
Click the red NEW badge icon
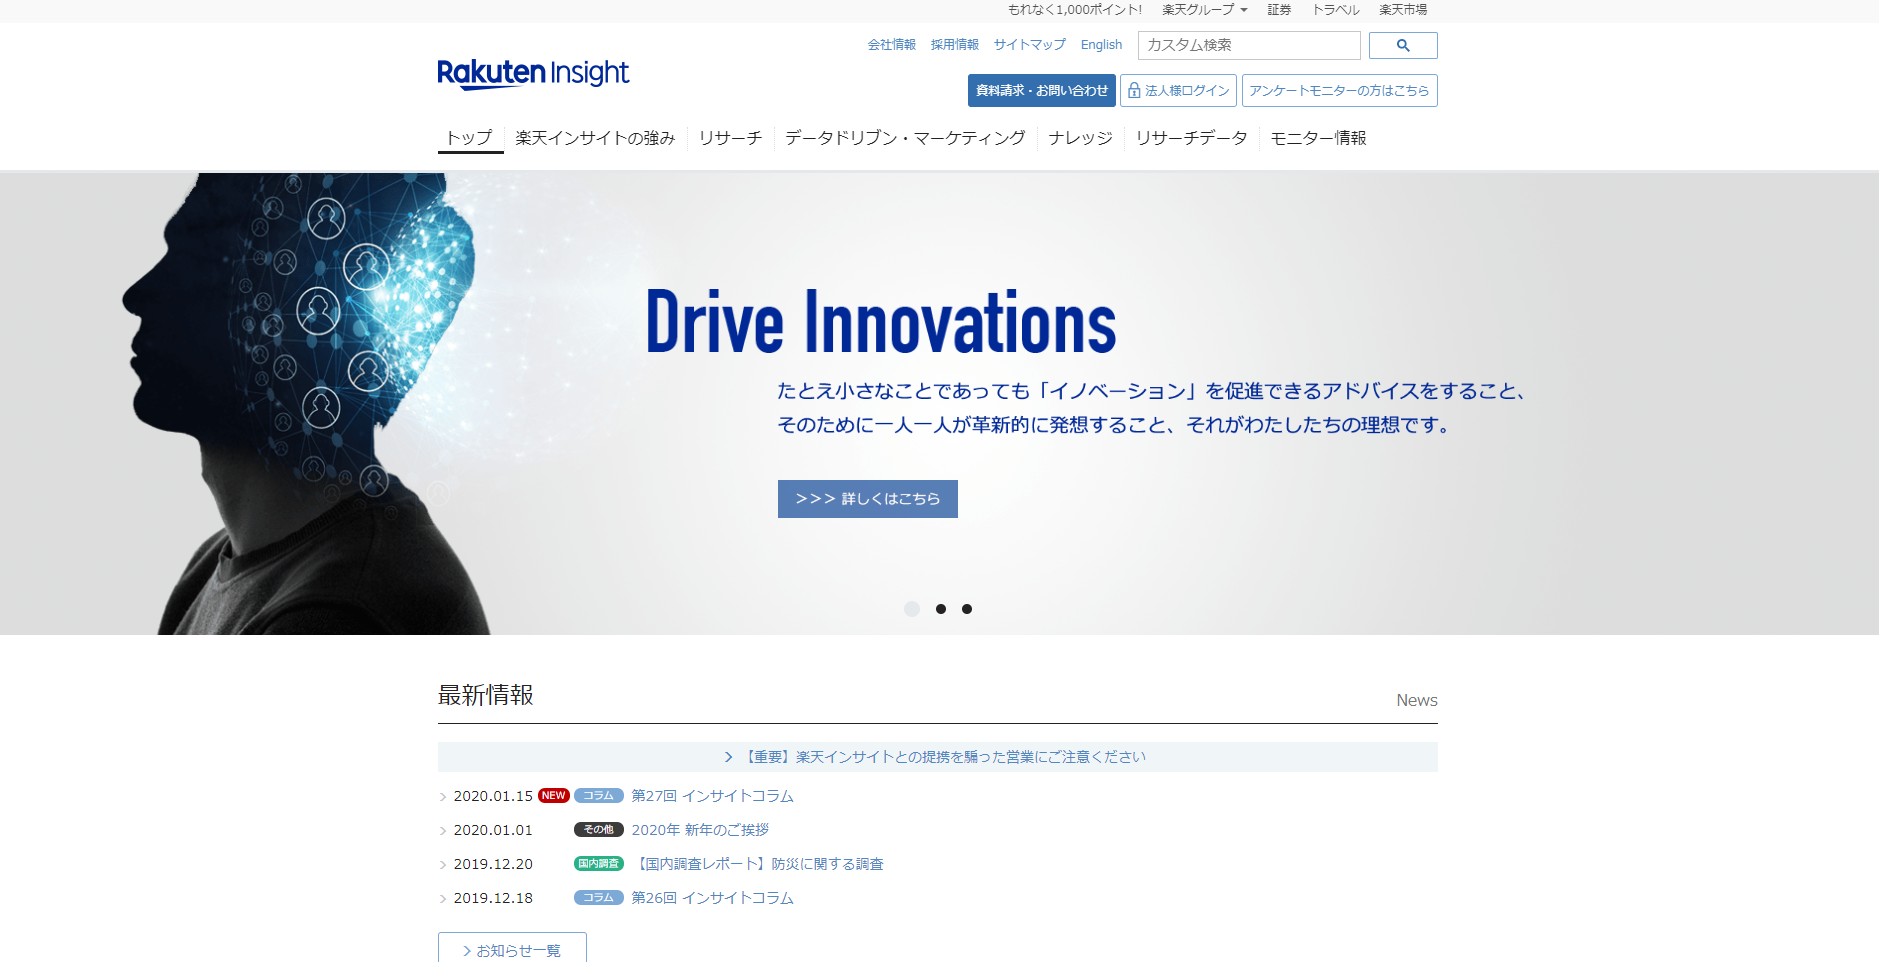[553, 796]
